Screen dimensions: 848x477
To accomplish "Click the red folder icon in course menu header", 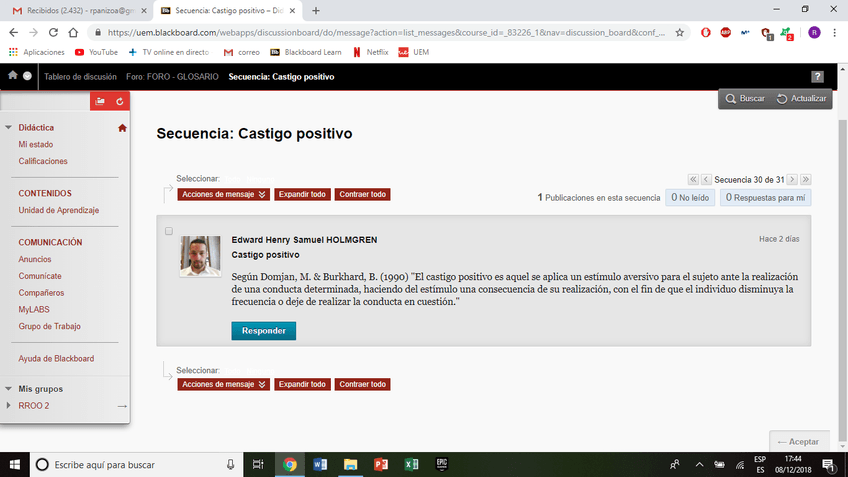I will point(100,101).
